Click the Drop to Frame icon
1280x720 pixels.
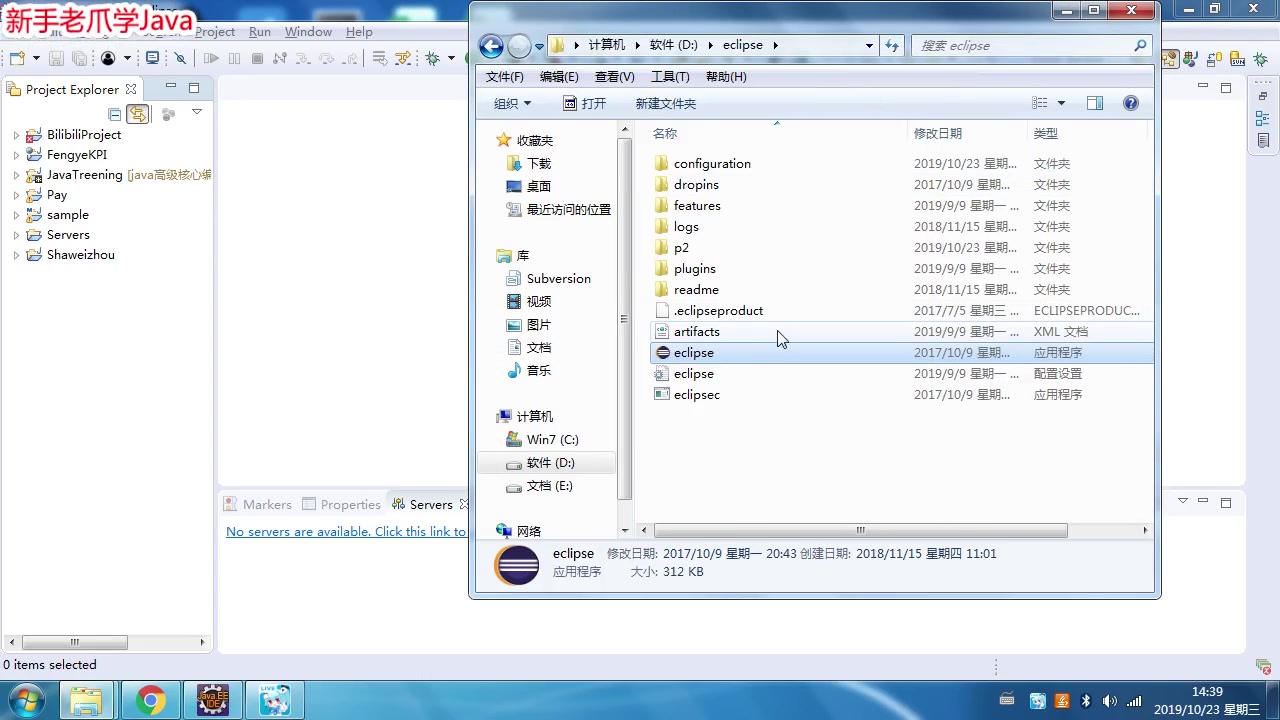[x=380, y=59]
